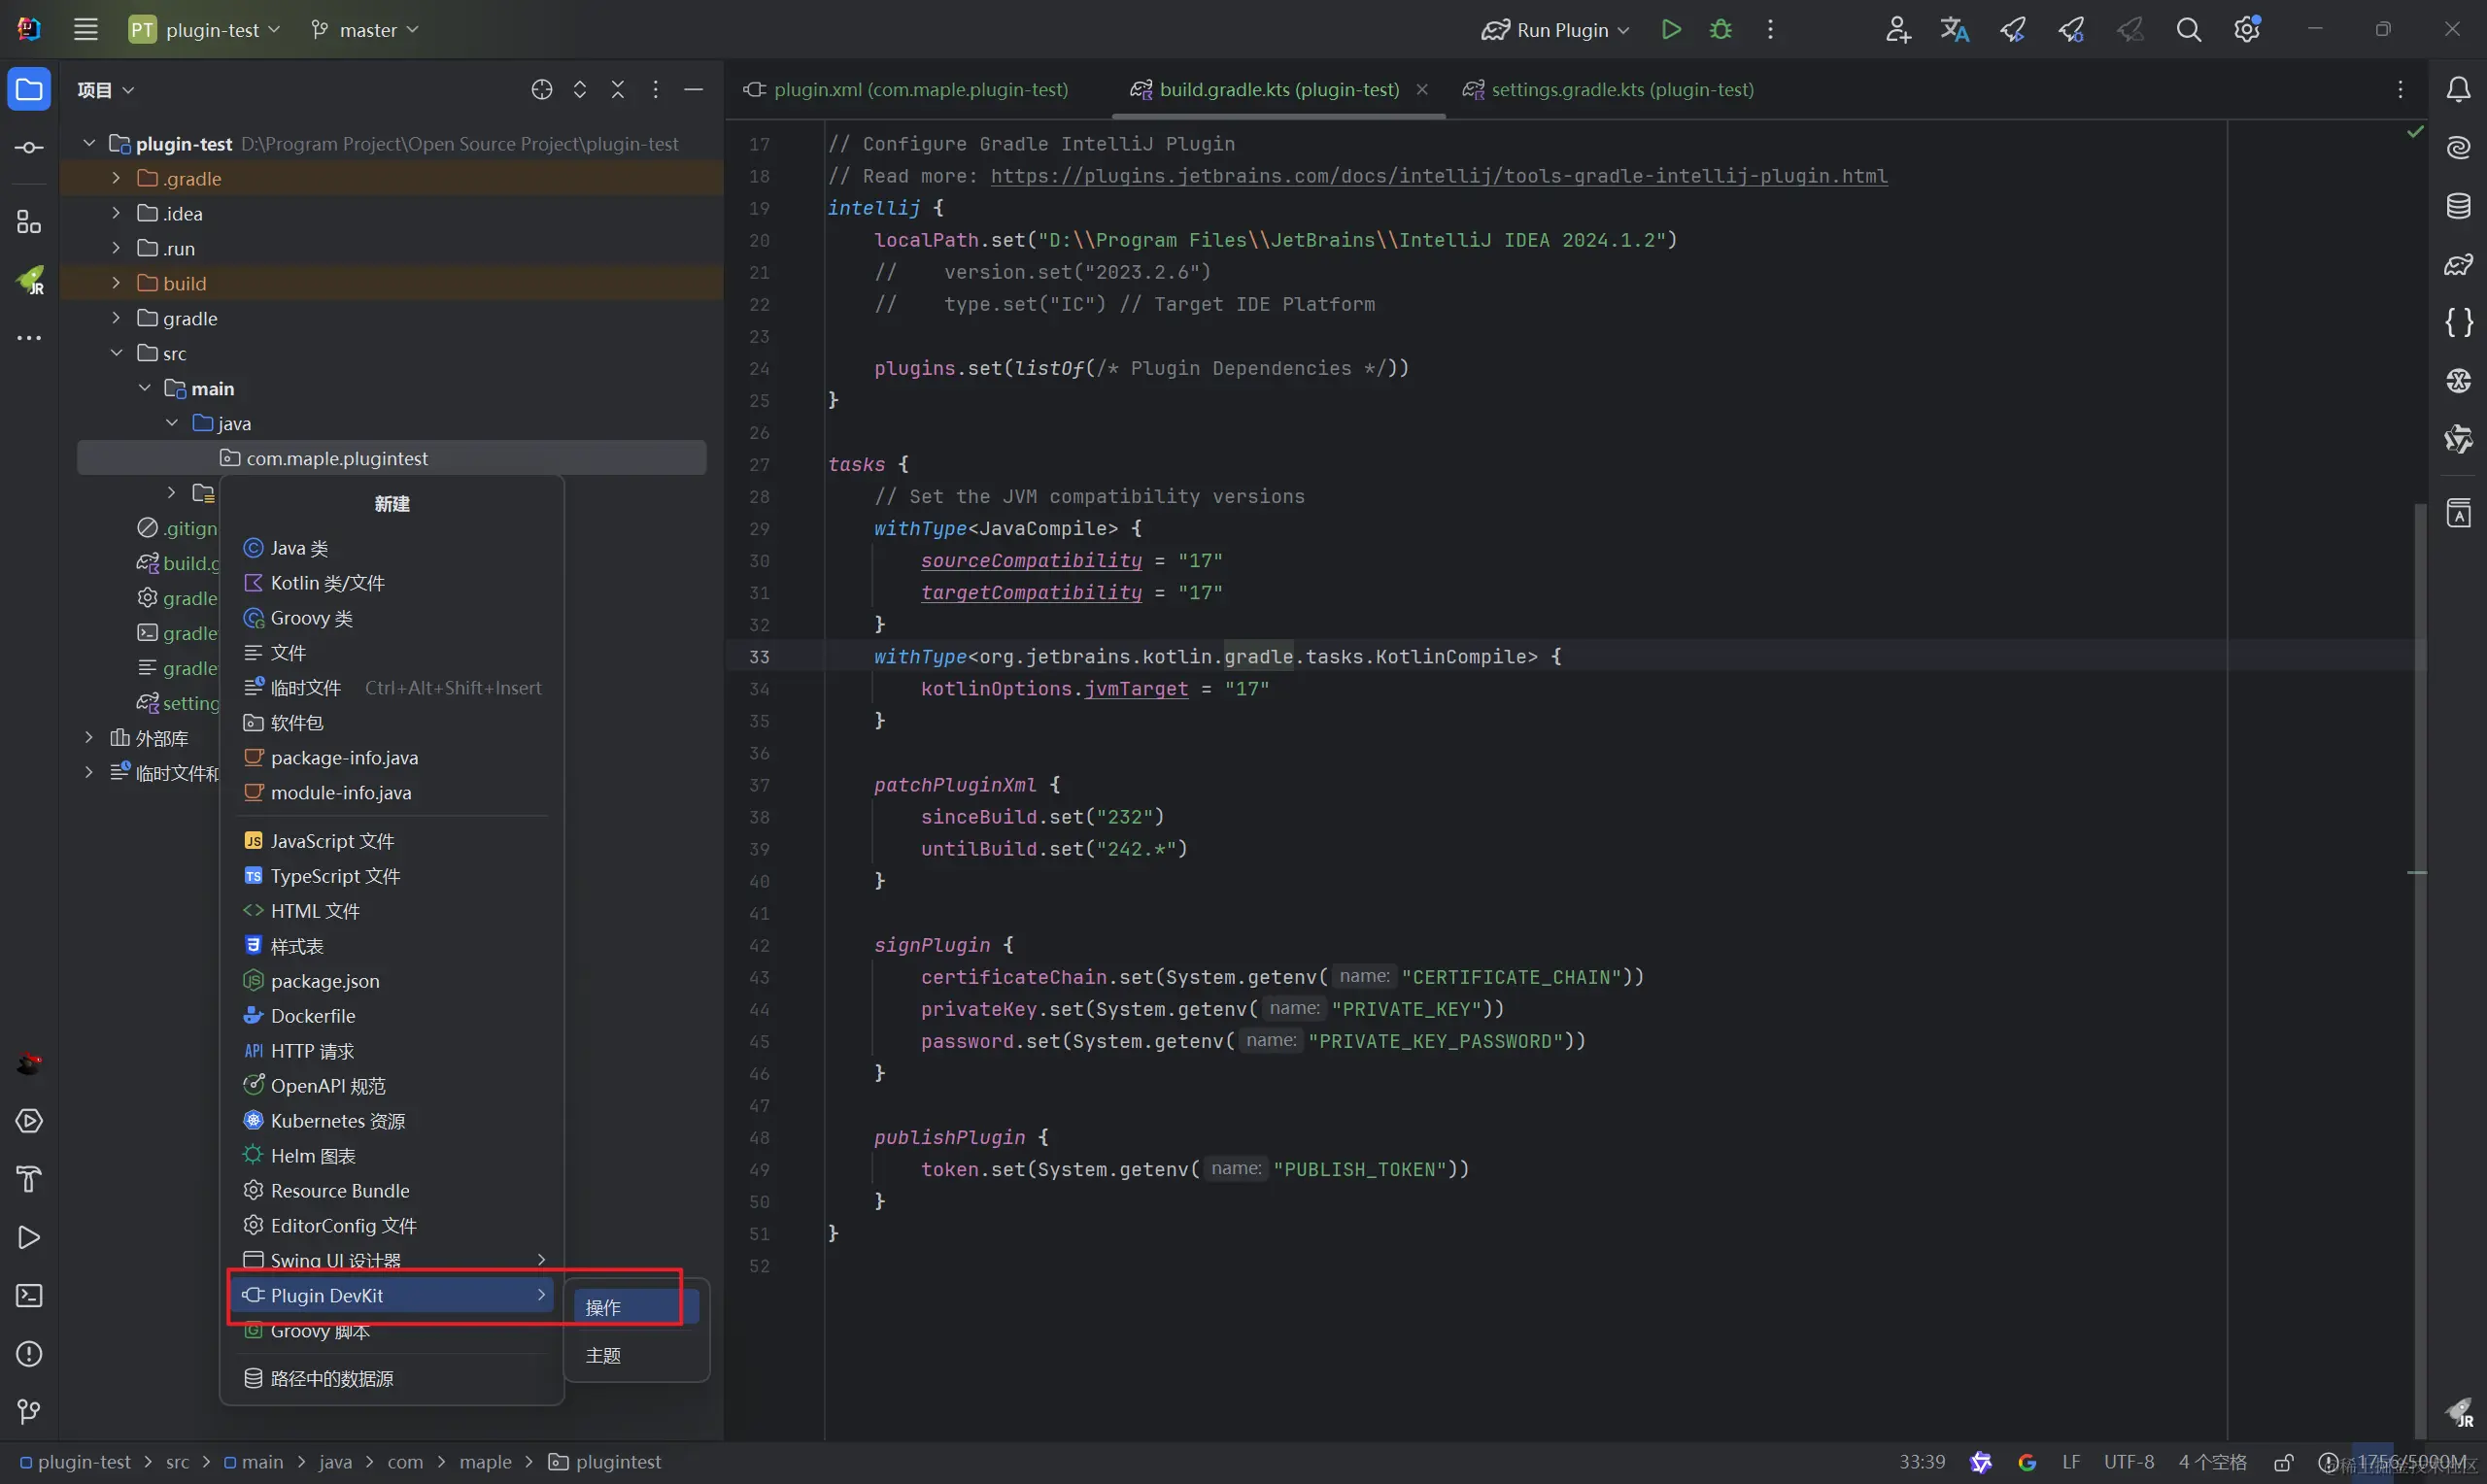The height and width of the screenshot is (1484, 2487).
Task: Run the Run Plugin configuration
Action: [1671, 30]
